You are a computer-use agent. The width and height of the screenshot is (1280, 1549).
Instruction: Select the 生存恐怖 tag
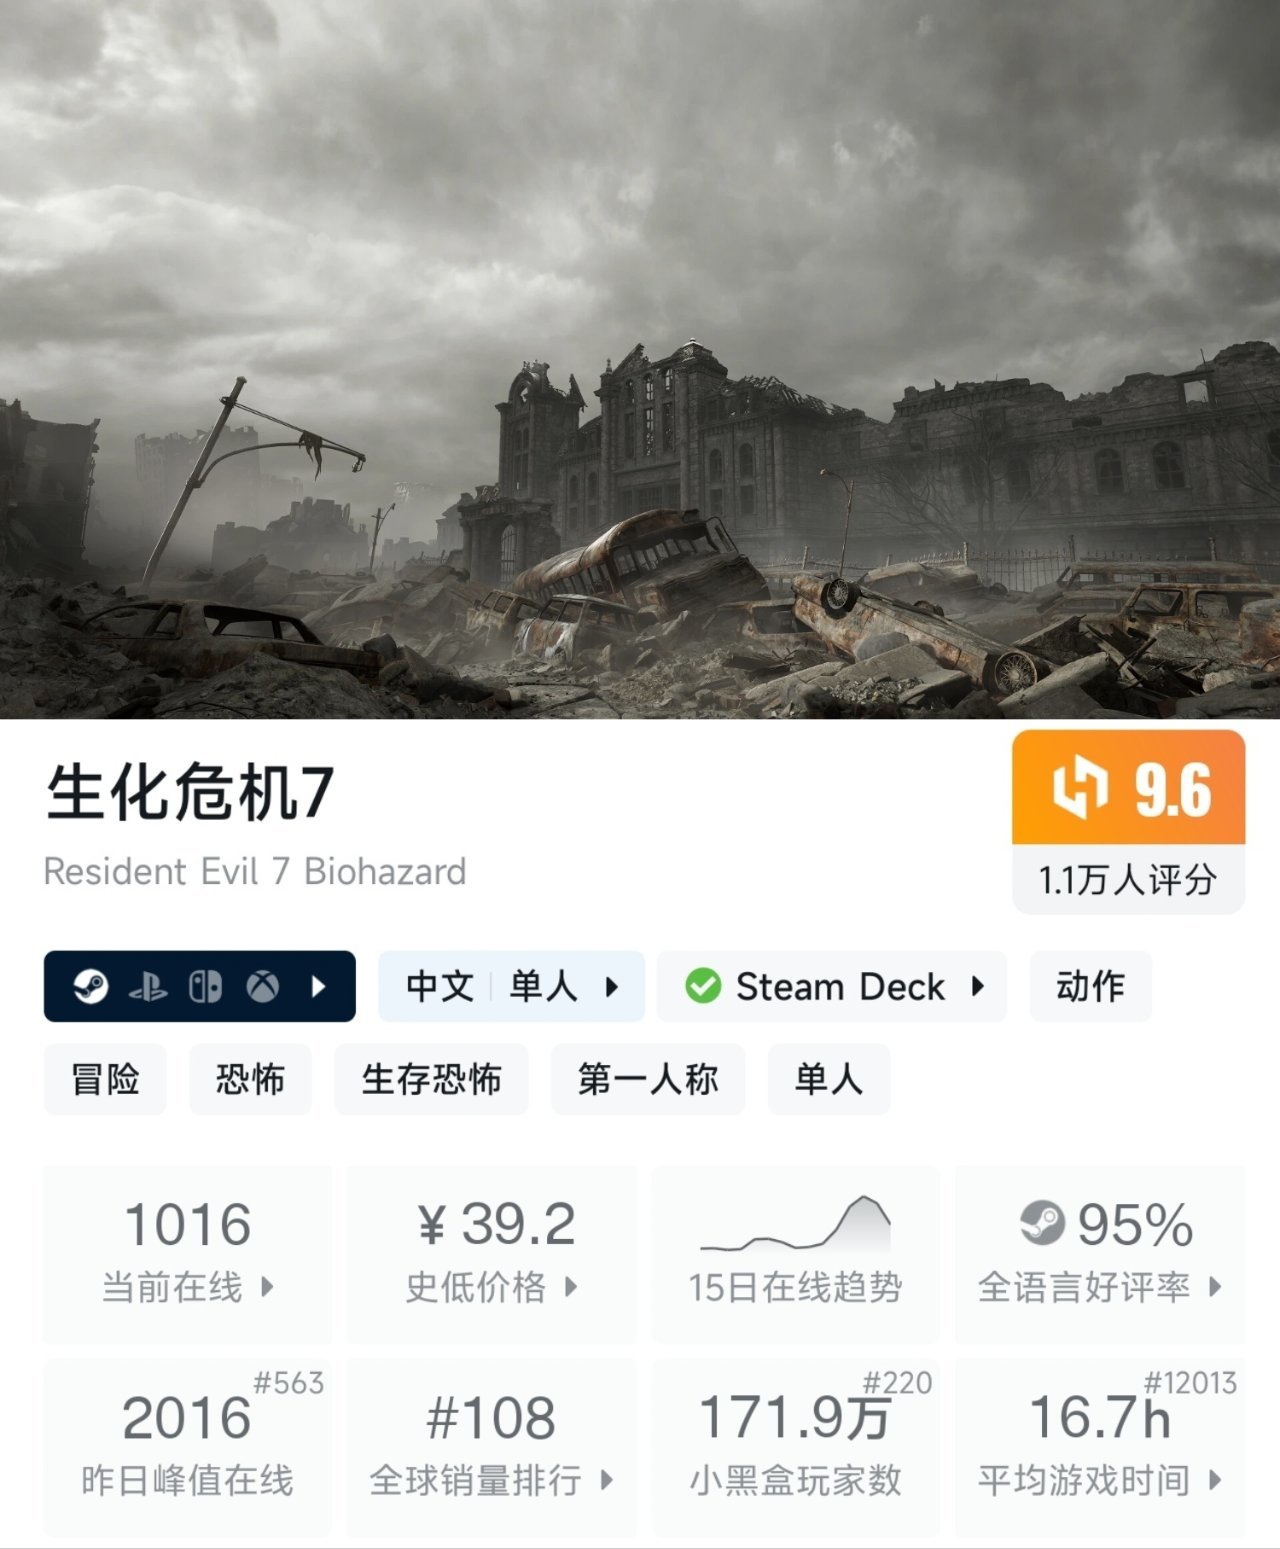click(x=431, y=1079)
